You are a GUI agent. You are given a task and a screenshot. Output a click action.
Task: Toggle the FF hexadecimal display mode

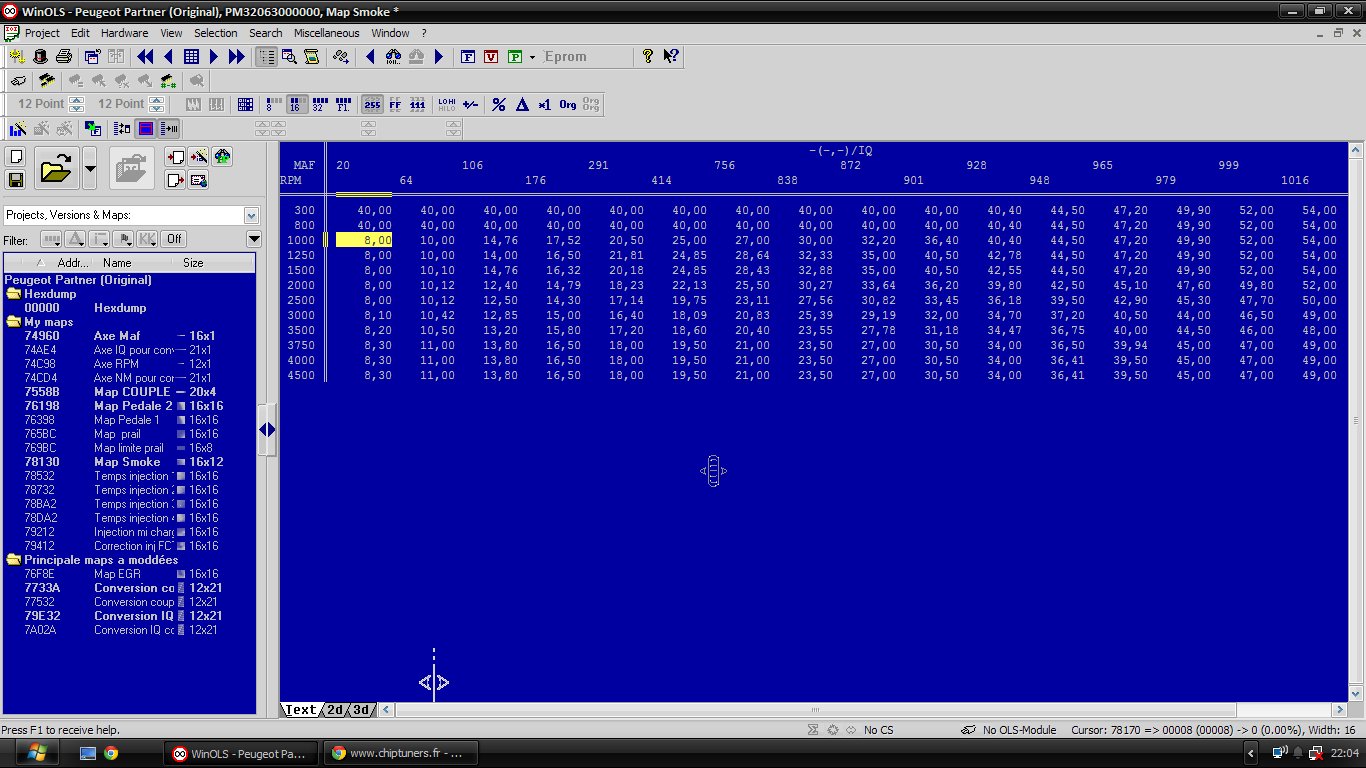tap(395, 104)
